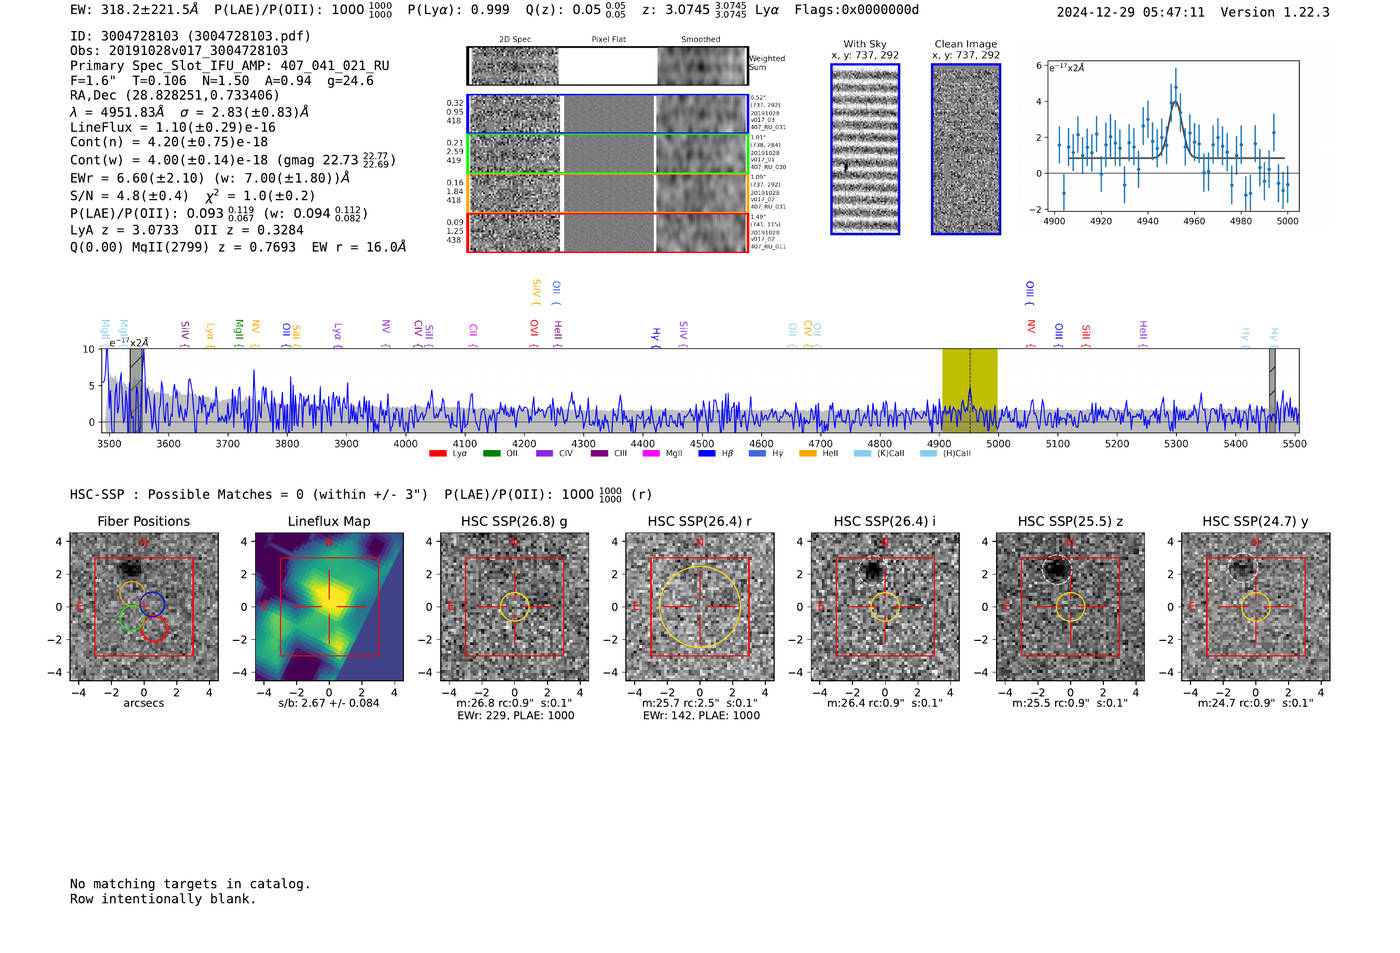Click the CIV purple legend swatch
Image resolution: width=1400 pixels, height=953 pixels.
point(544,454)
